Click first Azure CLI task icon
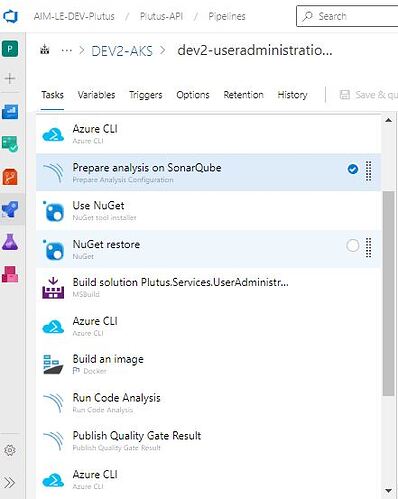 tap(53, 135)
